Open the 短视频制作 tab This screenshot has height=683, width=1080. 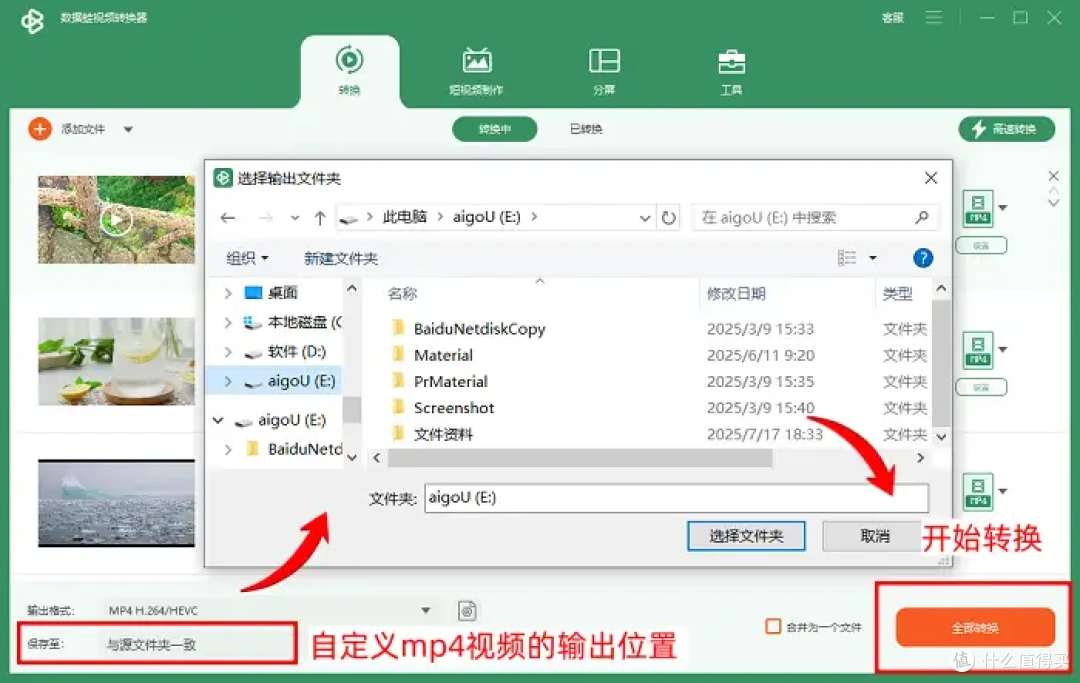(x=476, y=71)
